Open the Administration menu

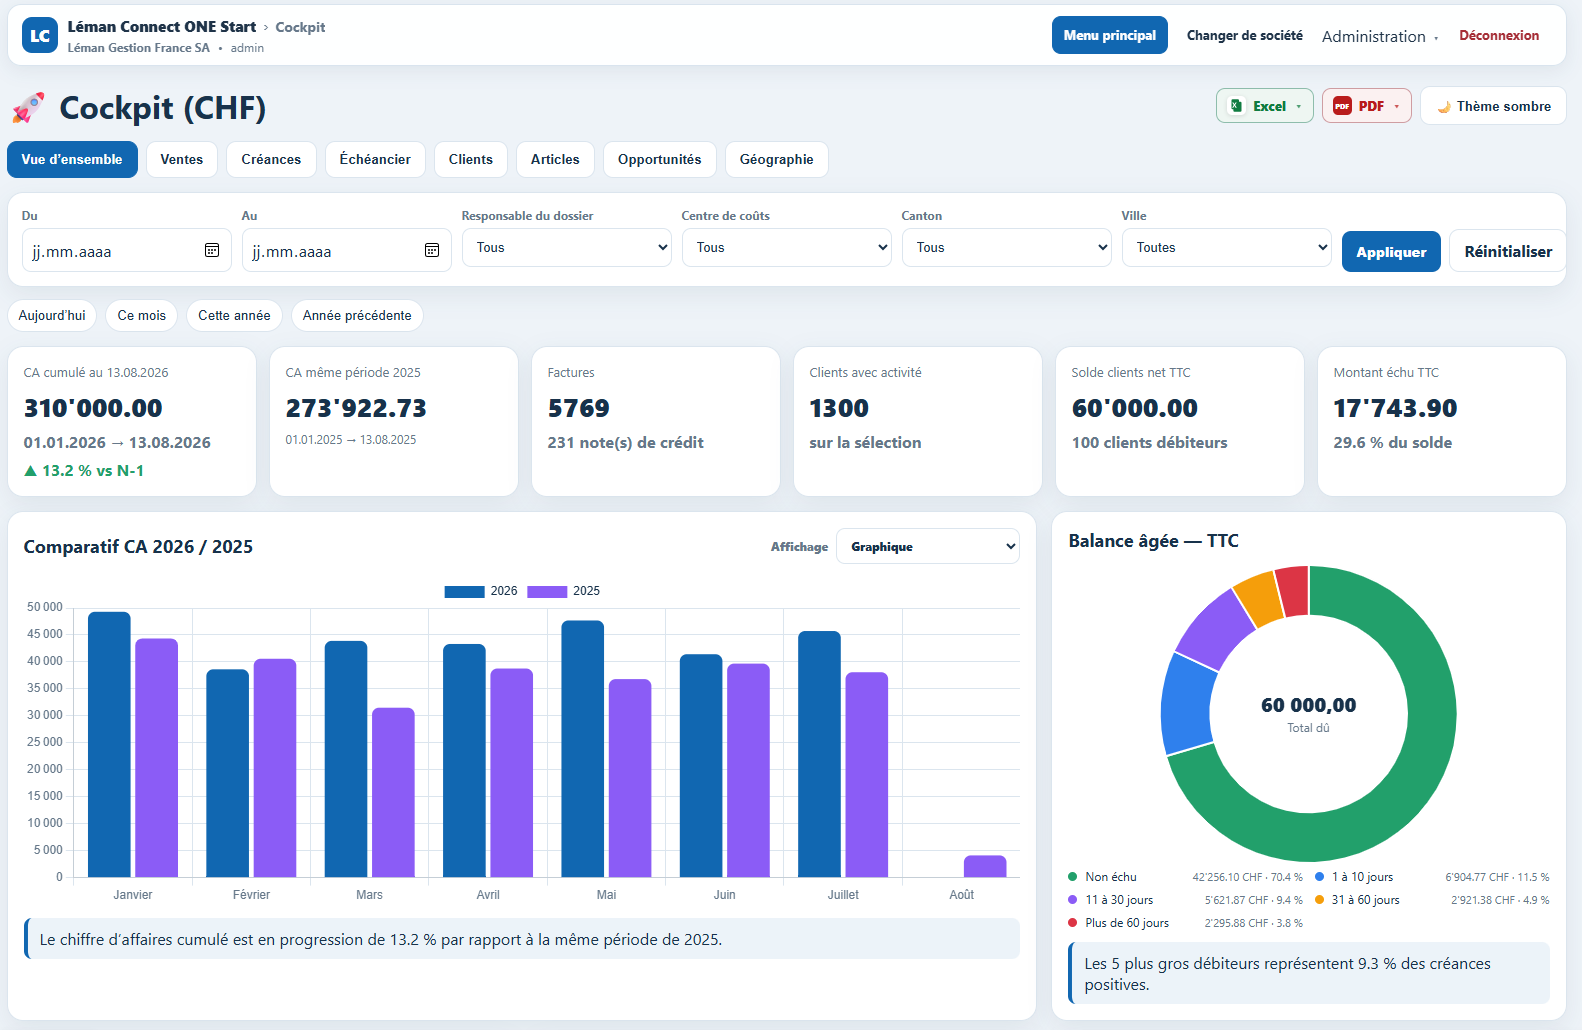click(1380, 36)
